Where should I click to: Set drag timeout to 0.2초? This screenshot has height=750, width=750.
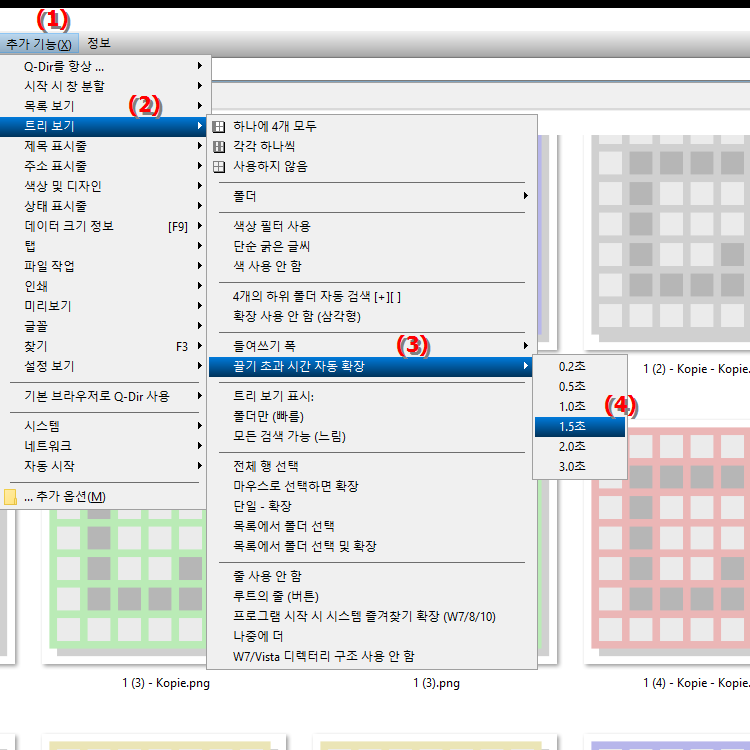[x=580, y=366]
